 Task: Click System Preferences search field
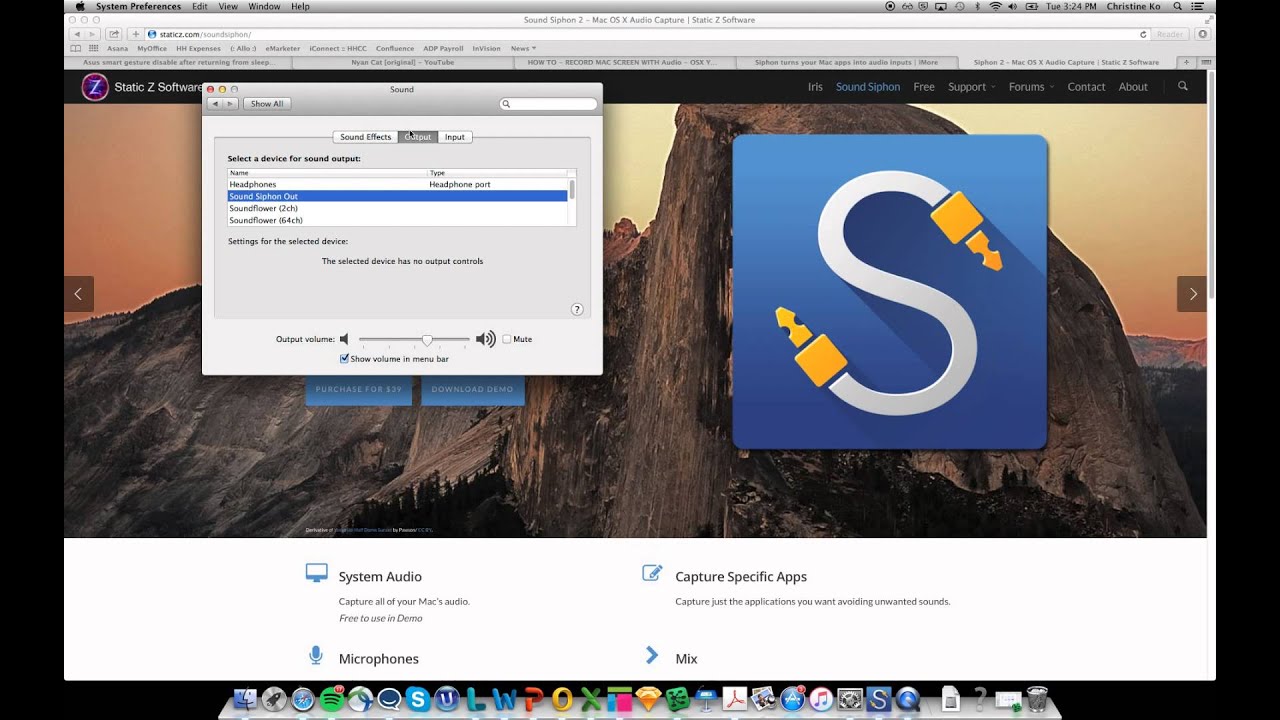point(548,104)
